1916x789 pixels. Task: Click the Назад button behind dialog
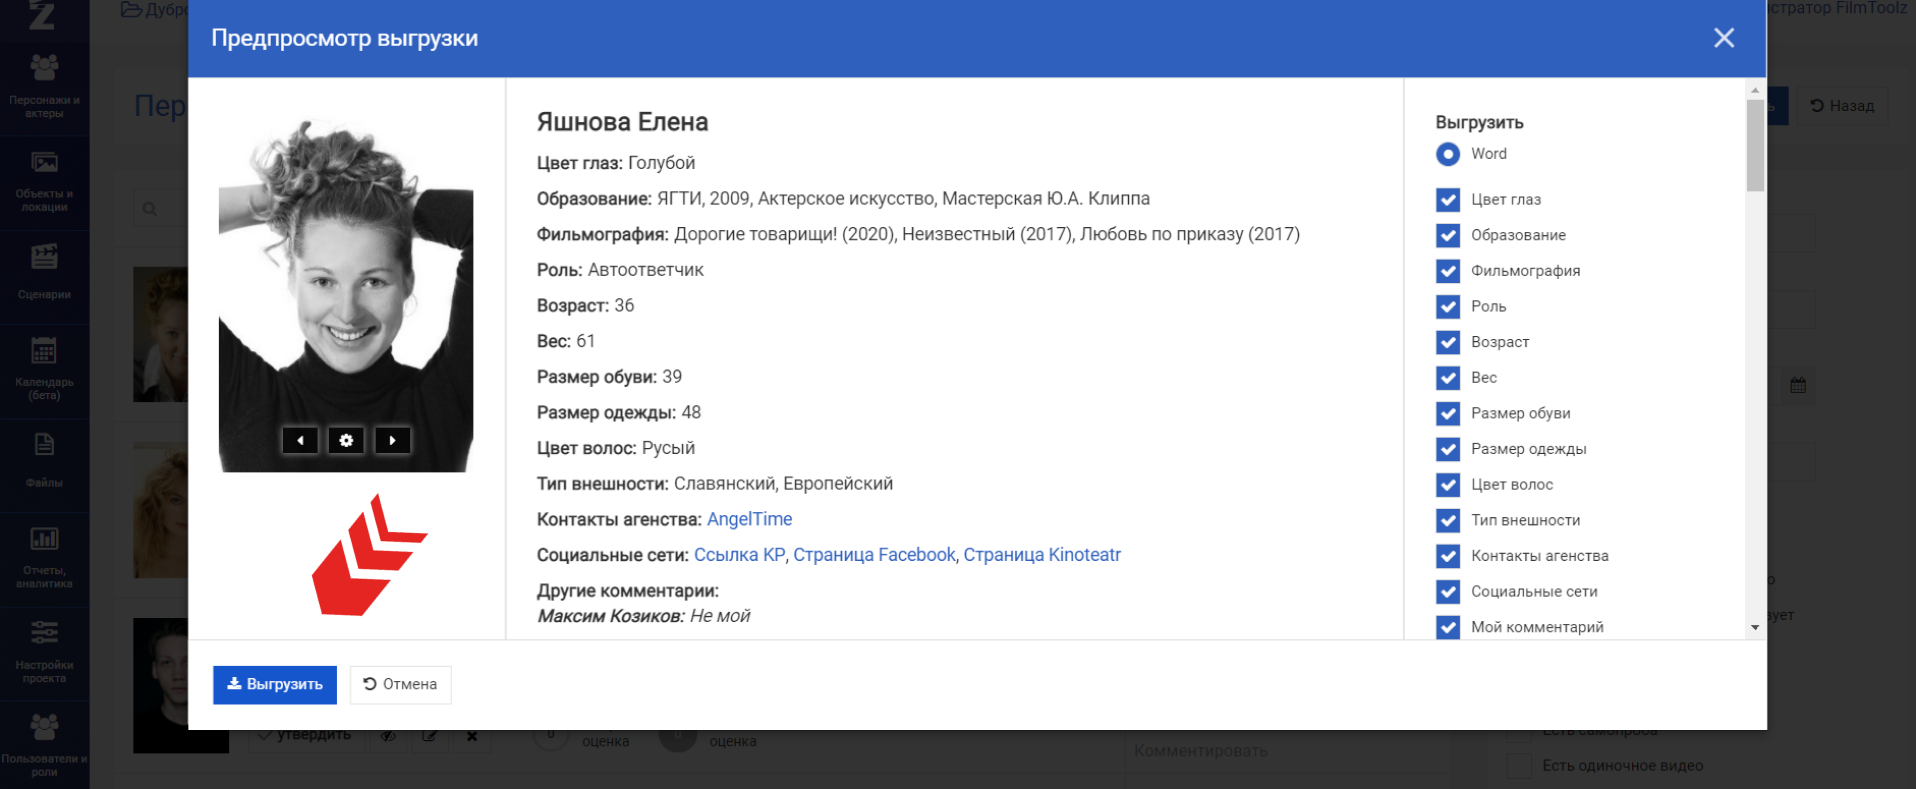point(1842,105)
